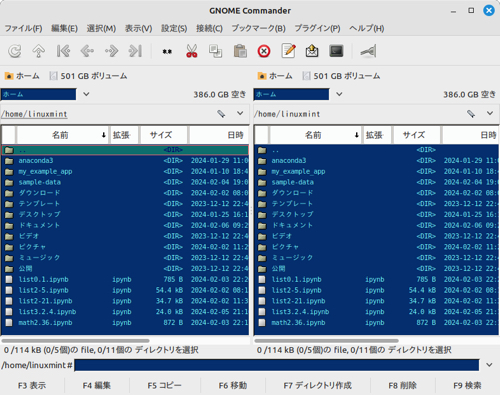Go up one directory via toolbar arrow

pyautogui.click(x=39, y=51)
